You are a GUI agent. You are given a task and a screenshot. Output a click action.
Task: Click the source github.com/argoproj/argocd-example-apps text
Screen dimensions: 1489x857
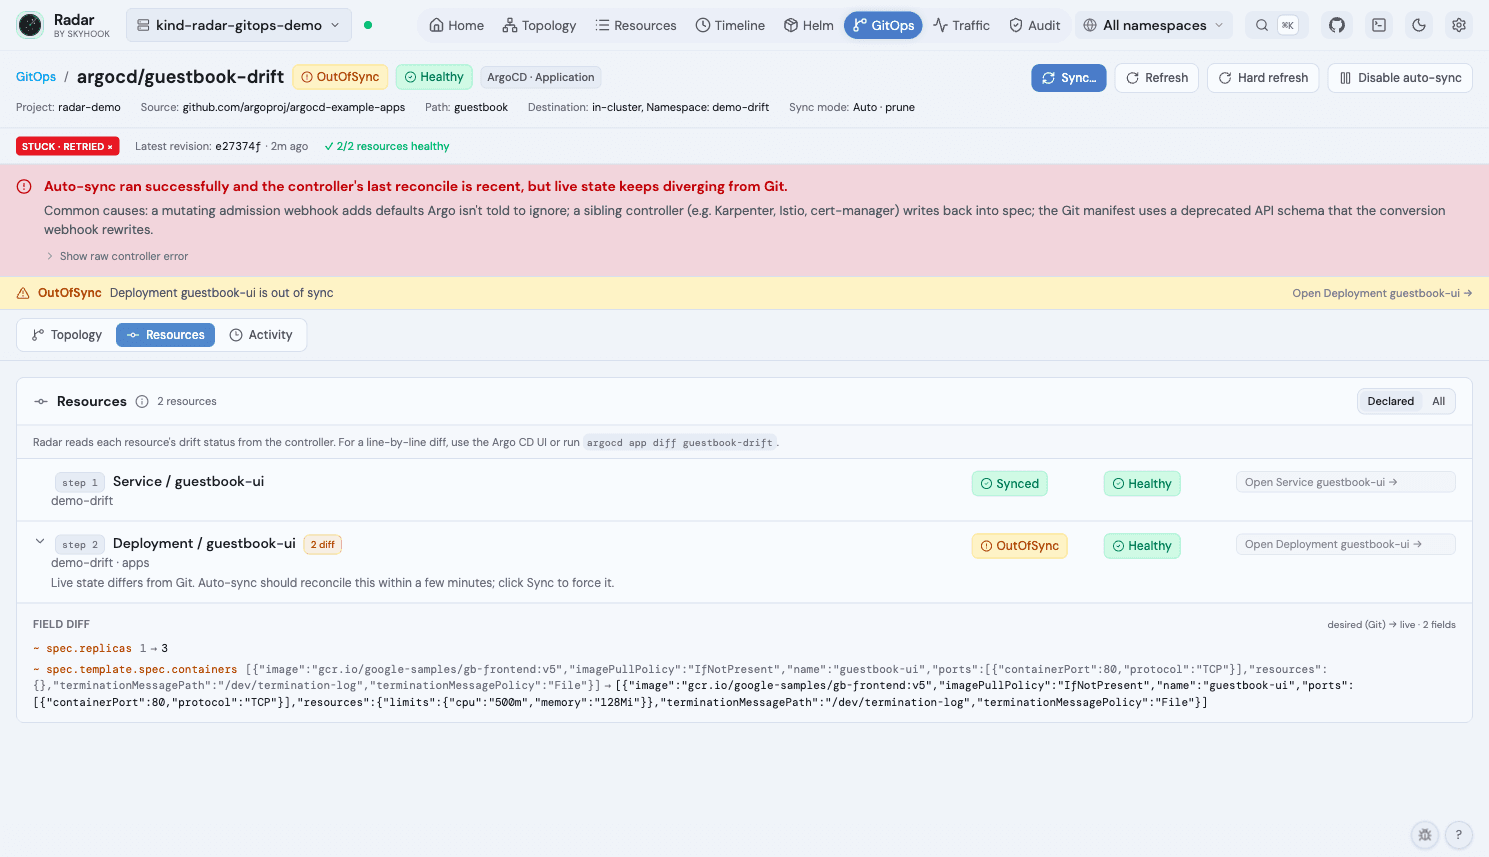click(294, 107)
